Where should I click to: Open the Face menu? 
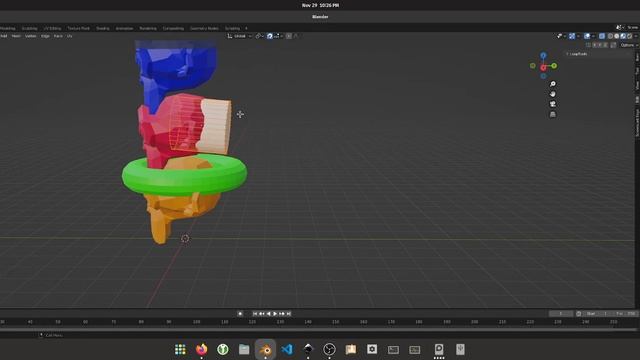coord(58,36)
